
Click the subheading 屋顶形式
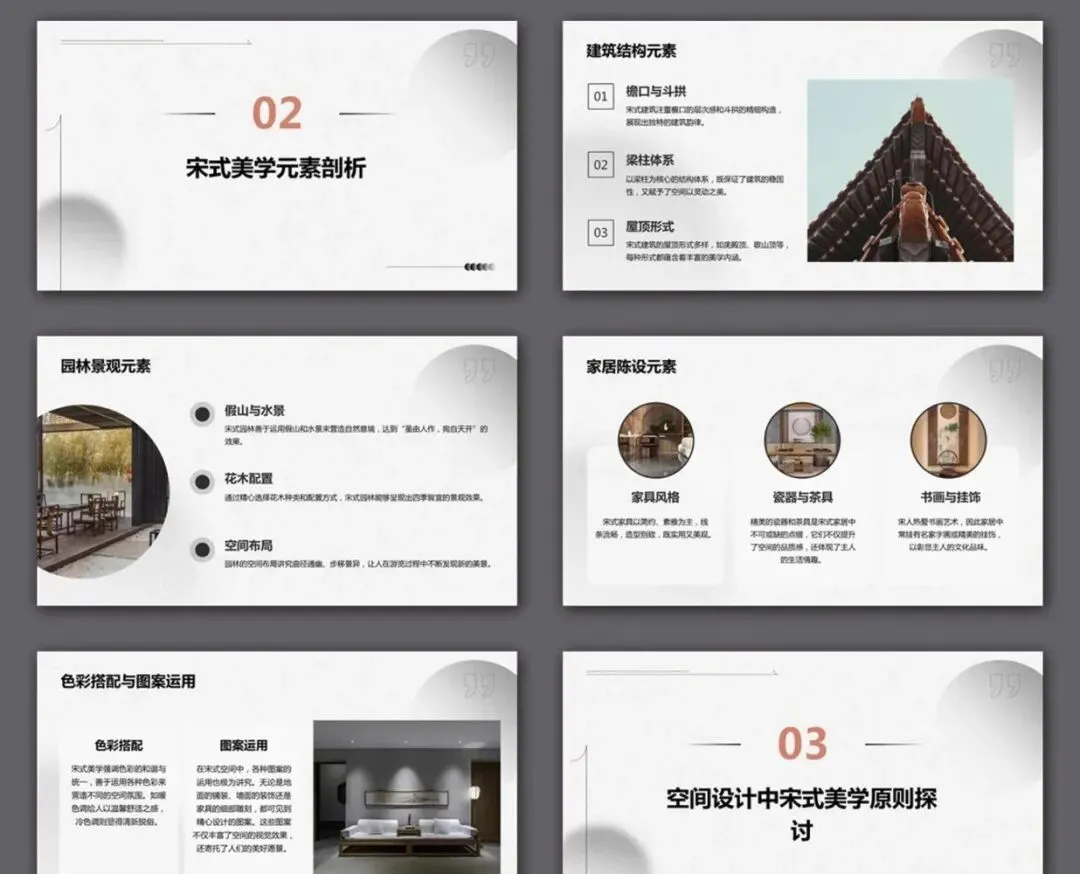coord(650,227)
